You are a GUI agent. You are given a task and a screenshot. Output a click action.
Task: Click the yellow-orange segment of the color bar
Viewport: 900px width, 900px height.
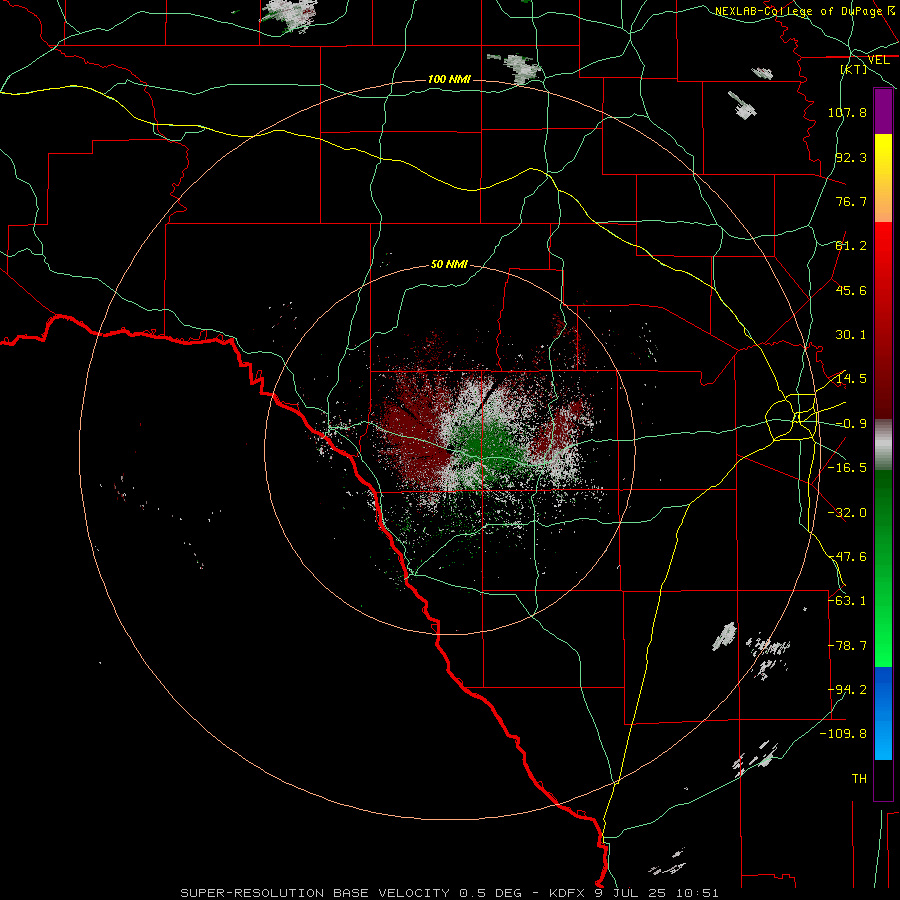coord(883,178)
